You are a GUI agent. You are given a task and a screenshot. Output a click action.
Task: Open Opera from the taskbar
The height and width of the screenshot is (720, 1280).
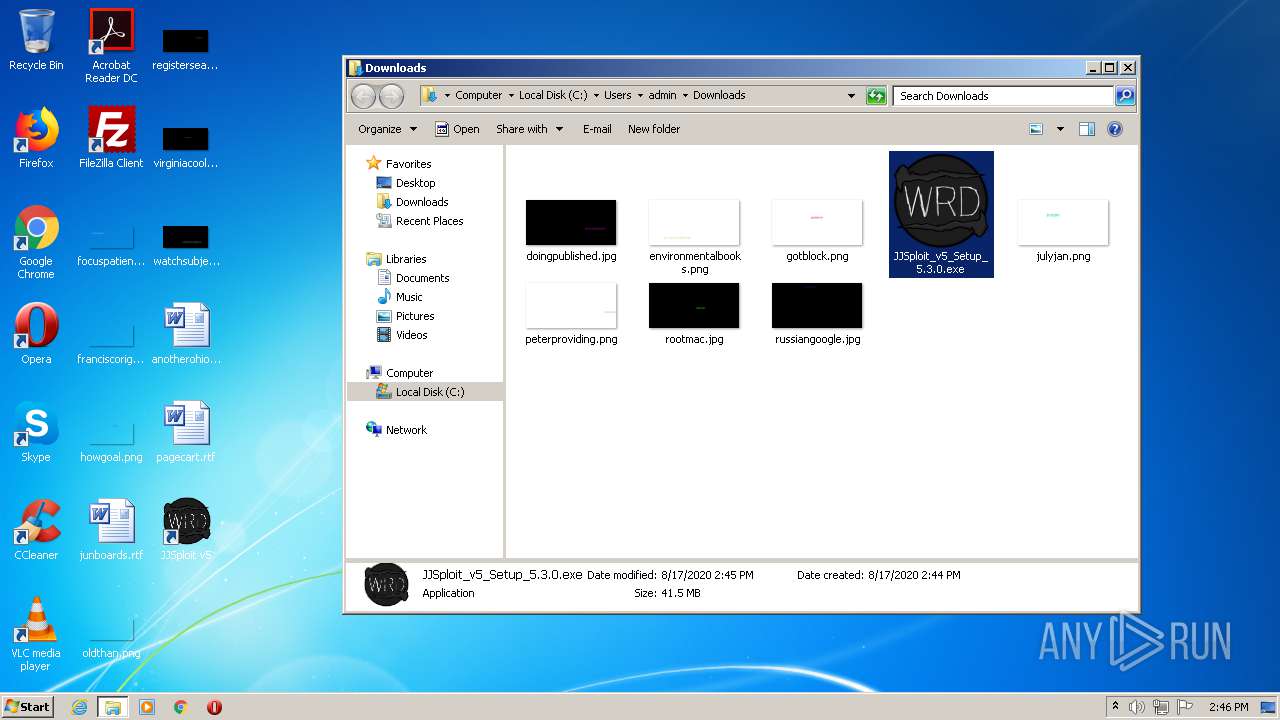pos(214,707)
